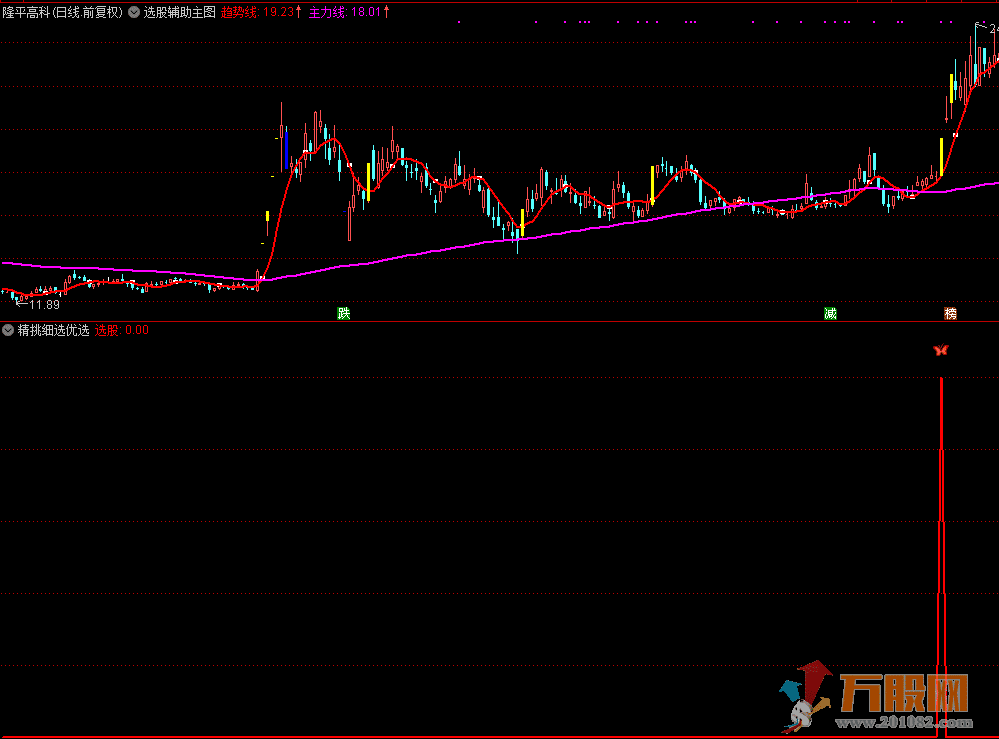Image resolution: width=999 pixels, height=739 pixels.
Task: Click the 万股网 orange text logo
Action: pos(906,692)
